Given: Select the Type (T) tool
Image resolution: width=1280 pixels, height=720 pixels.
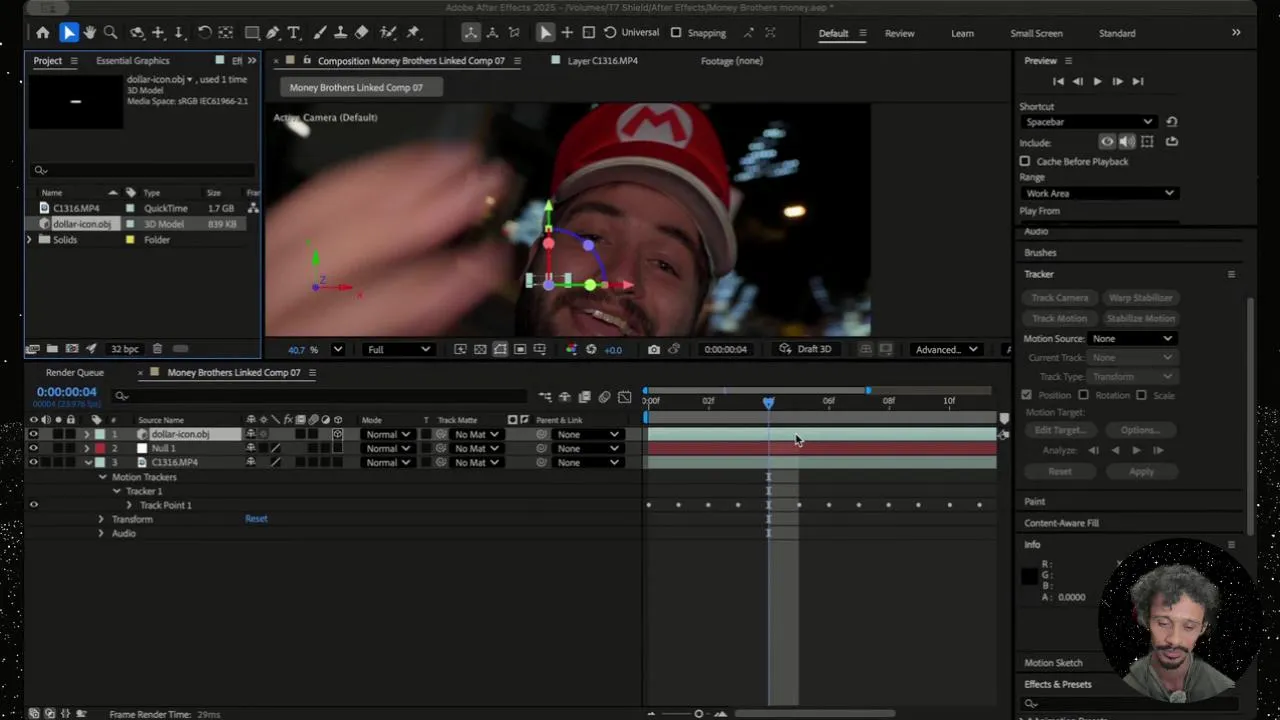Looking at the screenshot, I should (x=294, y=33).
